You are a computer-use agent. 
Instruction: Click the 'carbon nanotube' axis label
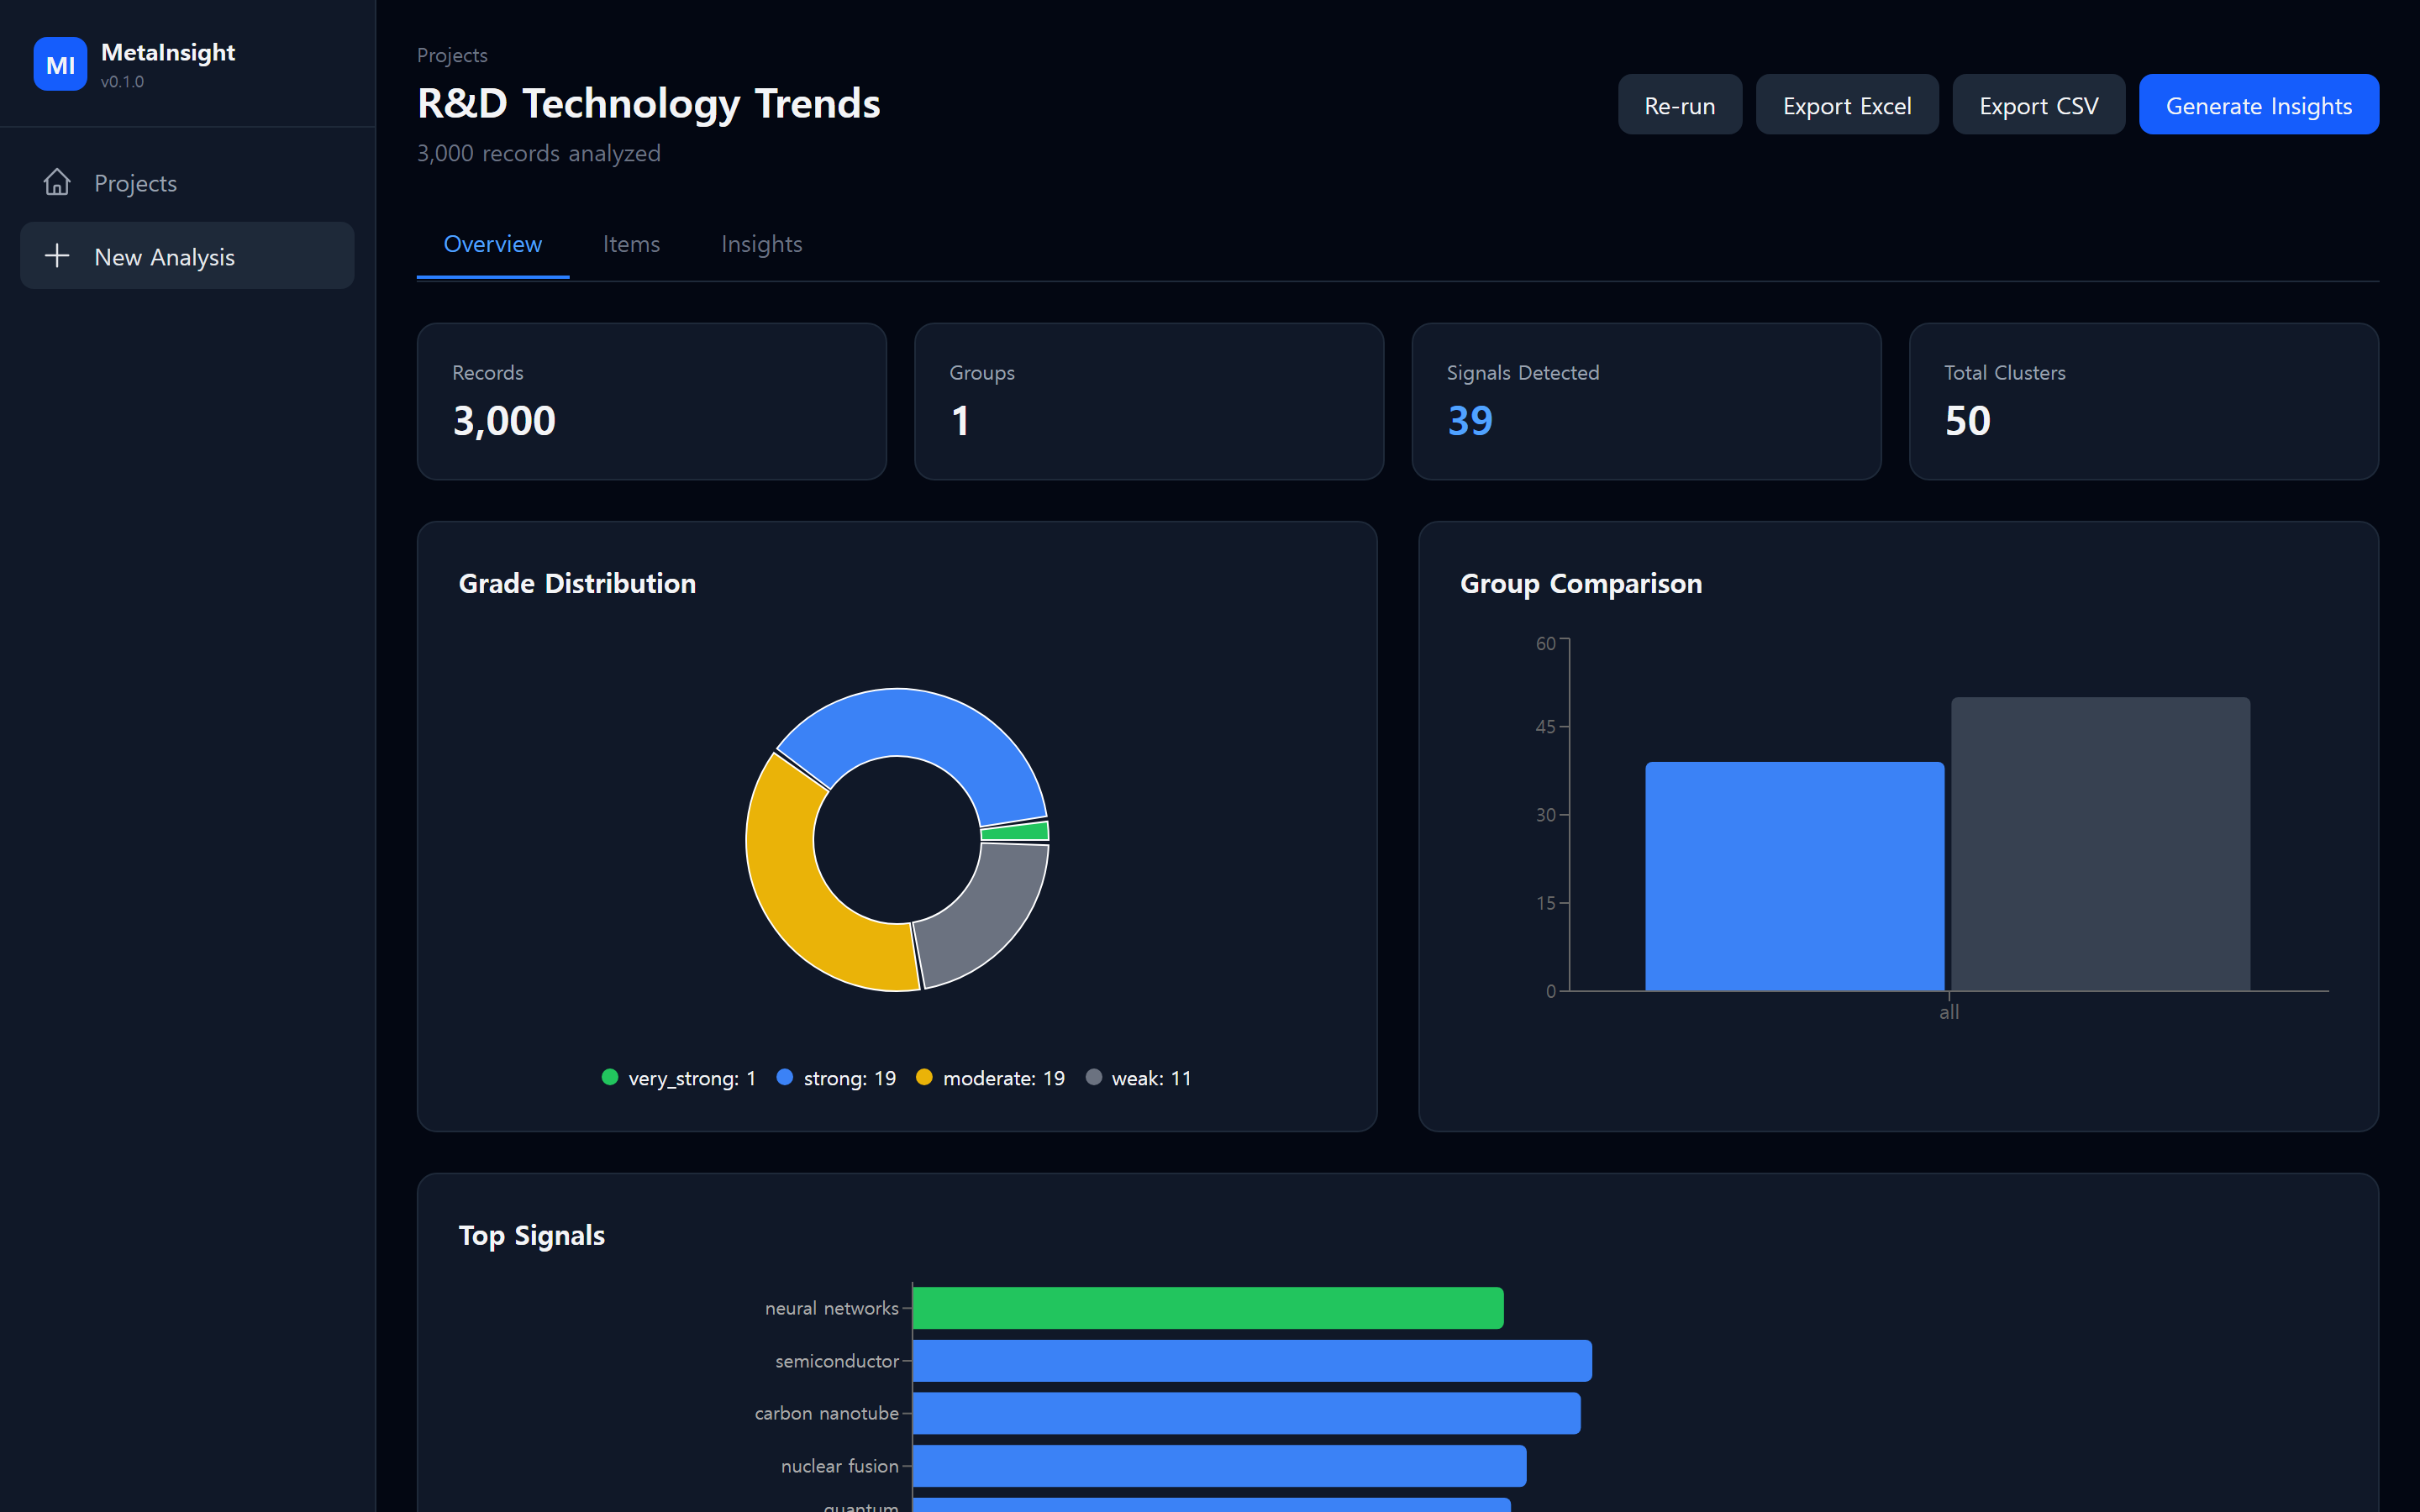(x=826, y=1413)
